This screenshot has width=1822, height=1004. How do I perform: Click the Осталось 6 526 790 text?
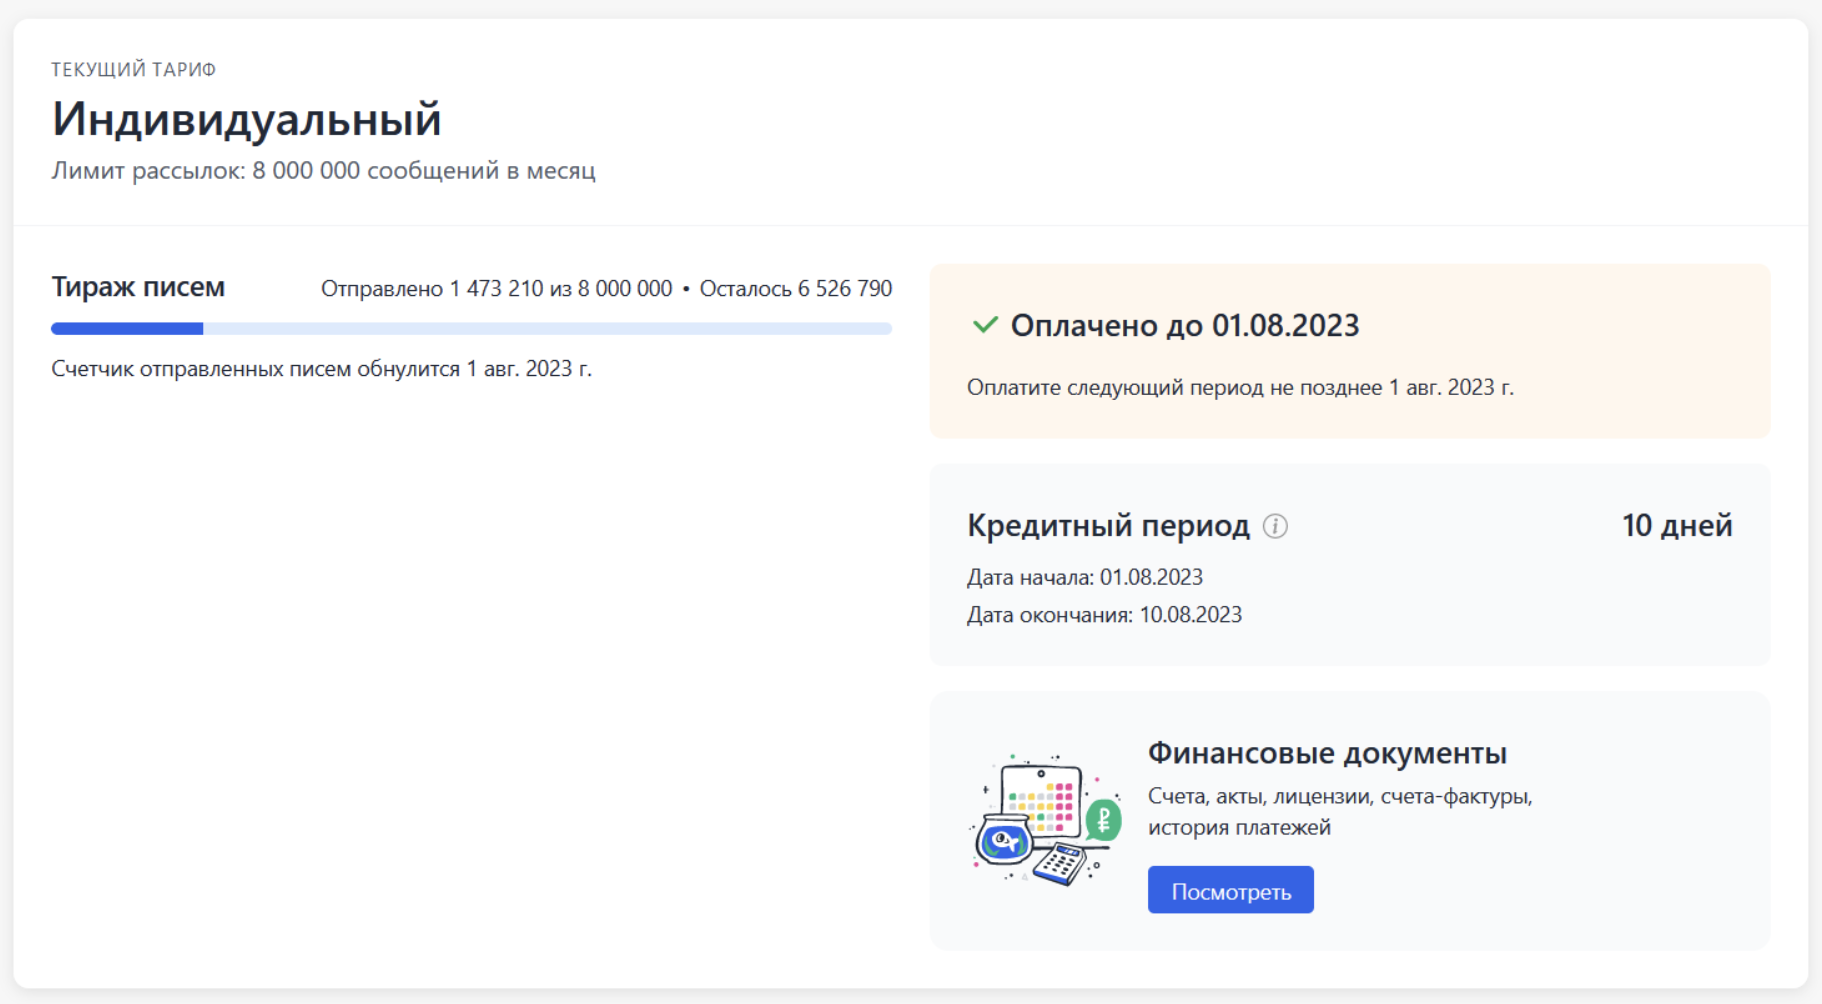tap(795, 289)
